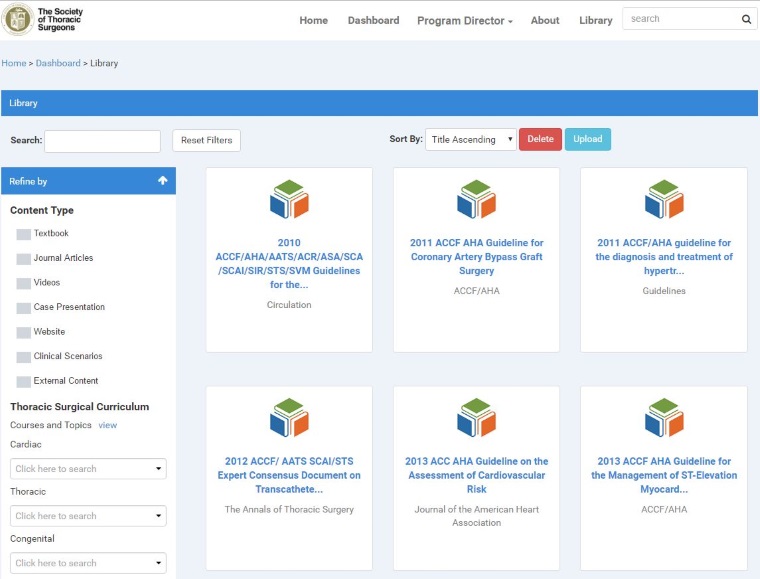
Task: Open the Sort By Title Ascending dropdown
Action: click(470, 140)
